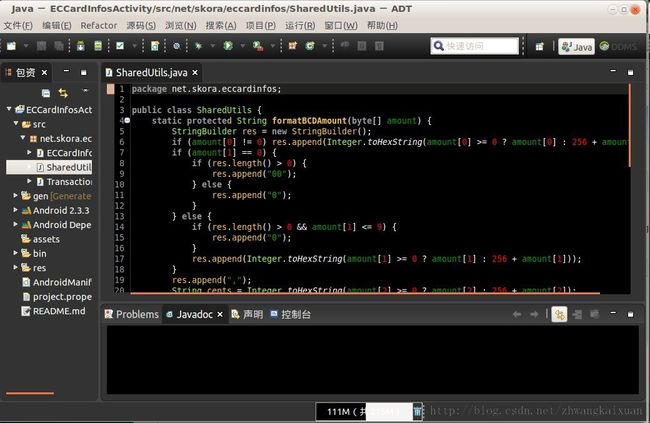
Task: Click the Quick Access search field
Action: click(x=475, y=46)
